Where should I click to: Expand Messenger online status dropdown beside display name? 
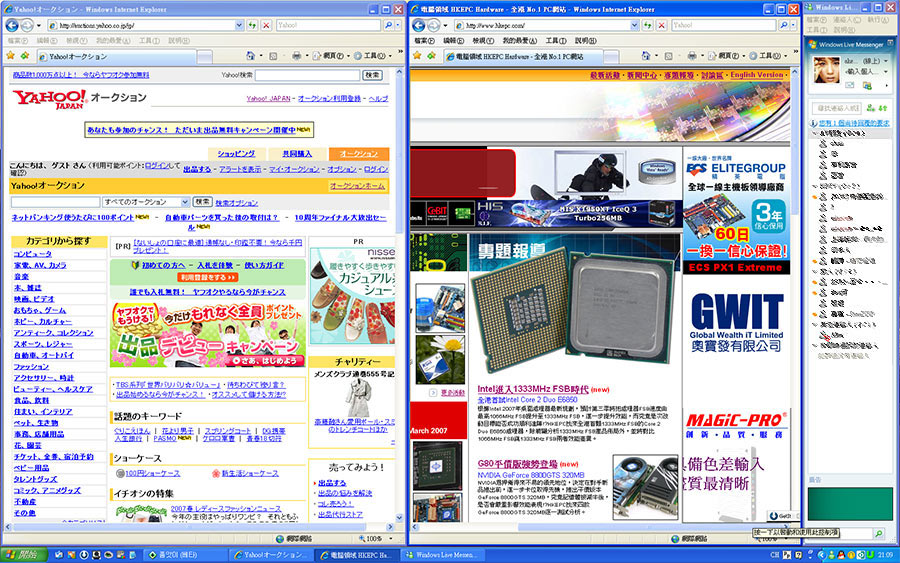tap(888, 61)
